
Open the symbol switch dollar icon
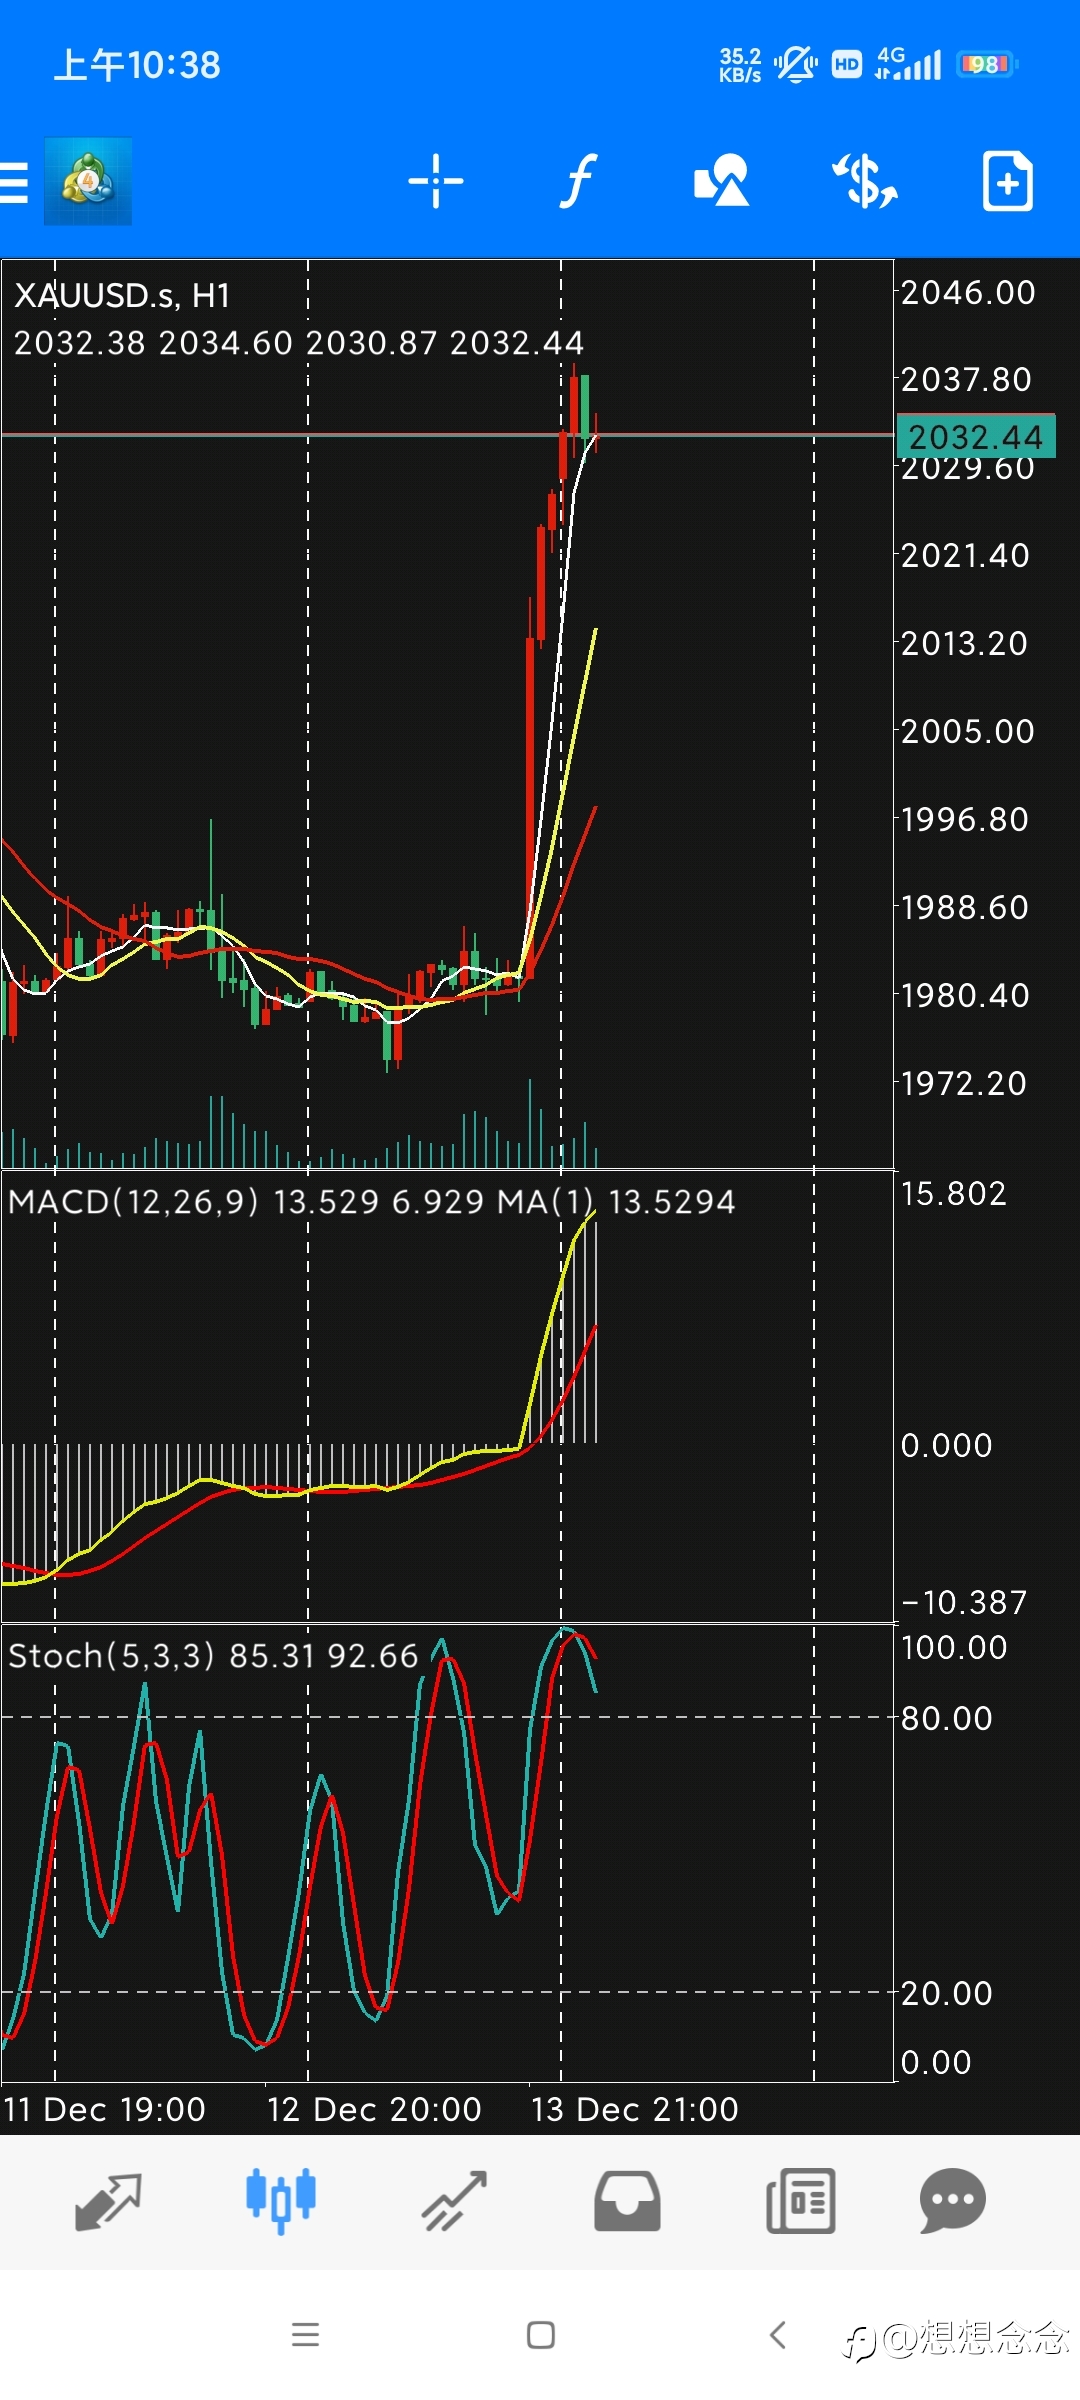pos(865,181)
